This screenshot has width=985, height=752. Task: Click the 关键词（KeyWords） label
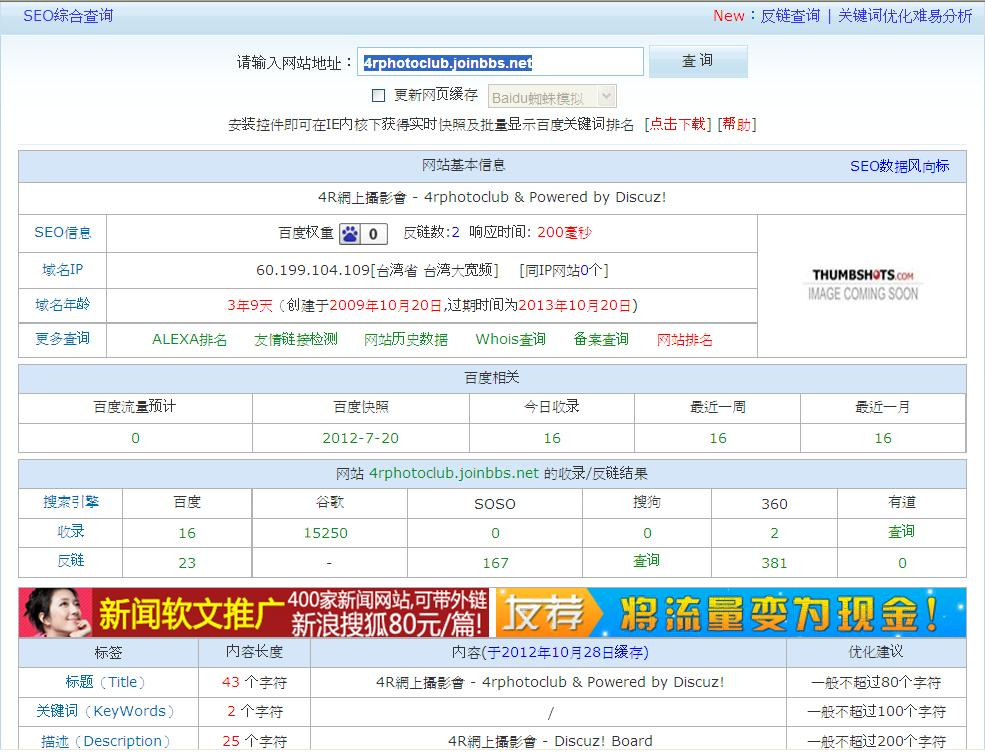[x=105, y=712]
